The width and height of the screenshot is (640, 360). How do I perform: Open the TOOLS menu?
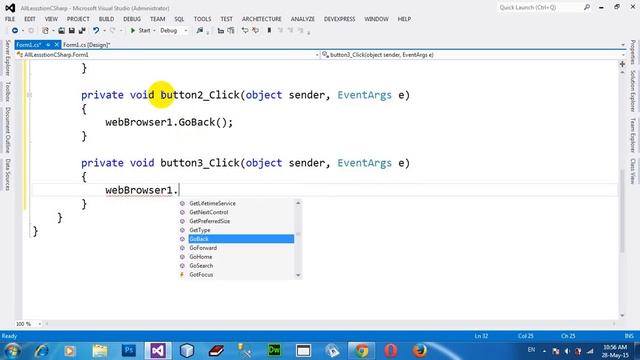click(x=202, y=19)
